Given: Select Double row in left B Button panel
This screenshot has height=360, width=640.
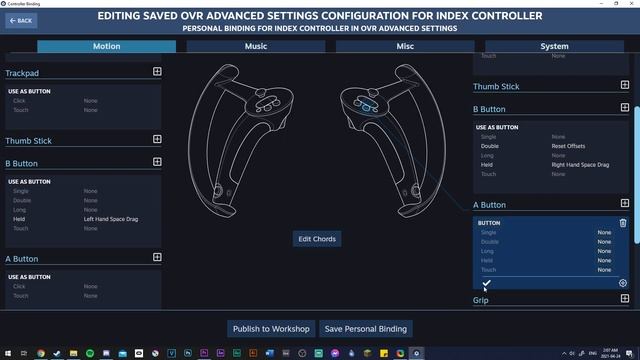Looking at the screenshot, I should pyautogui.click(x=83, y=200).
